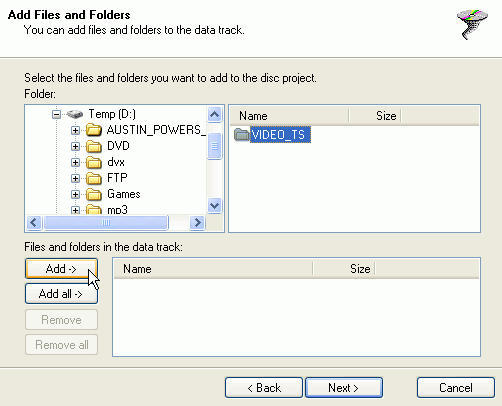Click the DVD folder icon
This screenshot has height=406, width=502.
[94, 146]
